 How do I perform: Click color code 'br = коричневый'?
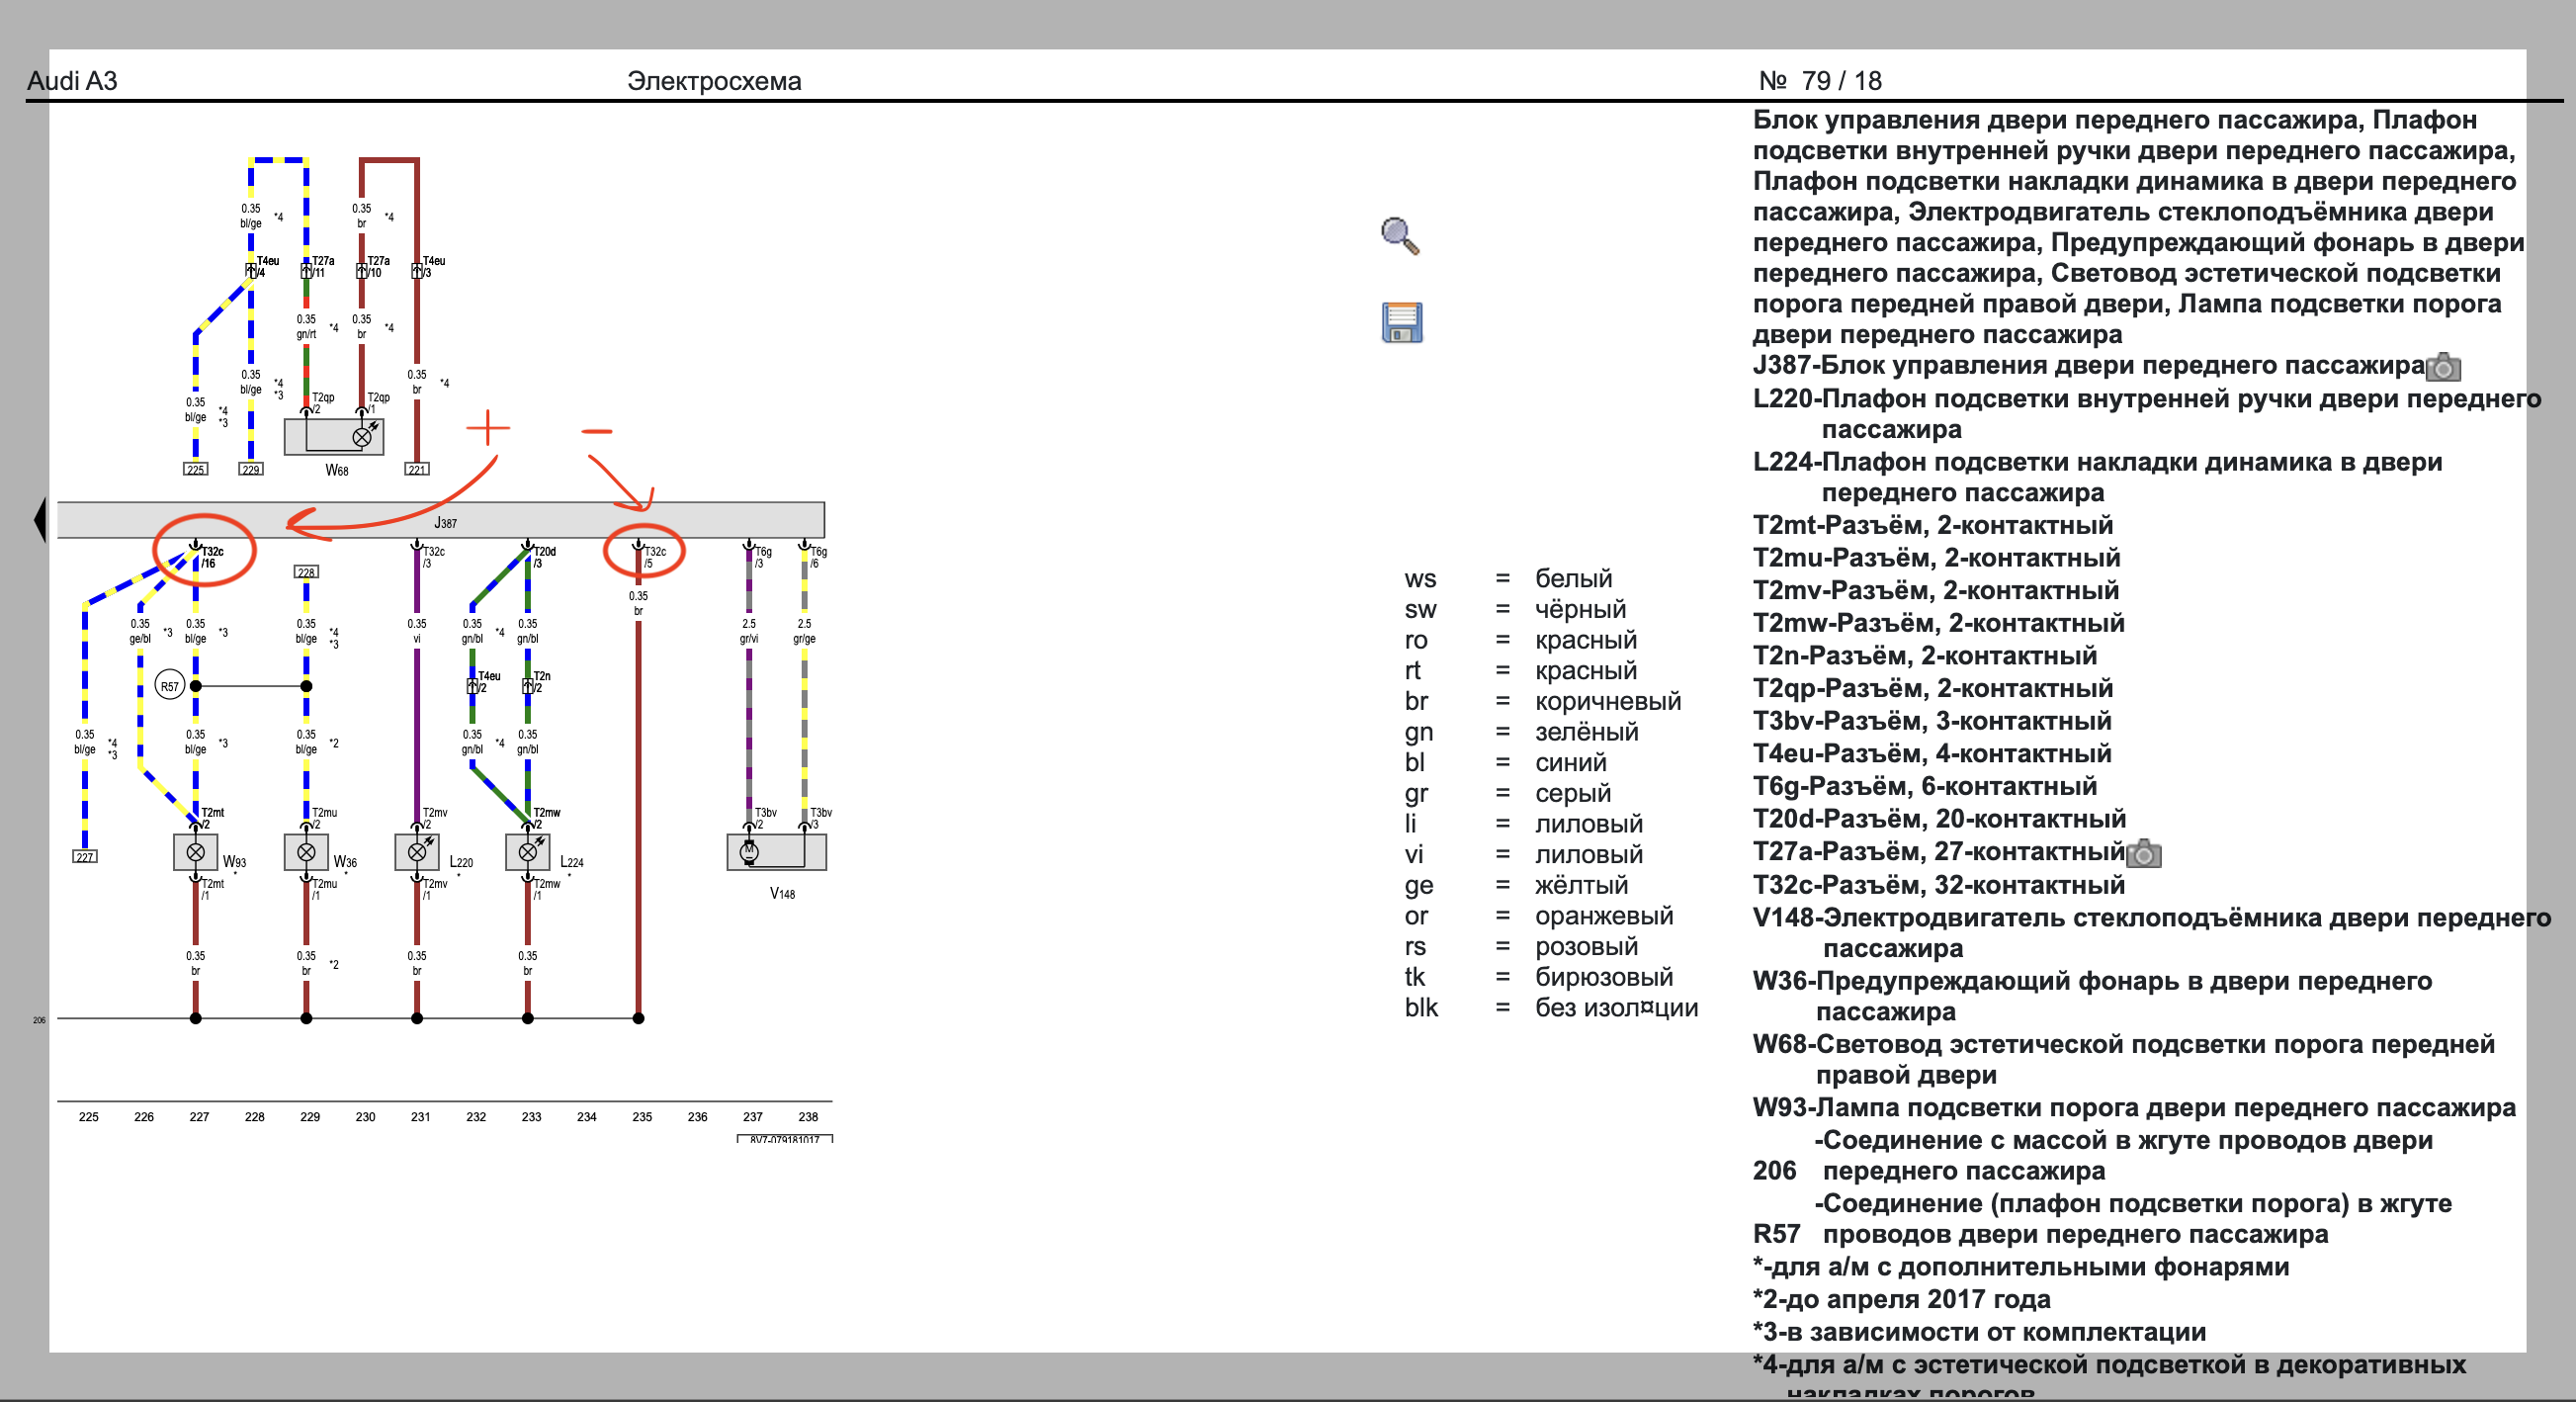1543,701
